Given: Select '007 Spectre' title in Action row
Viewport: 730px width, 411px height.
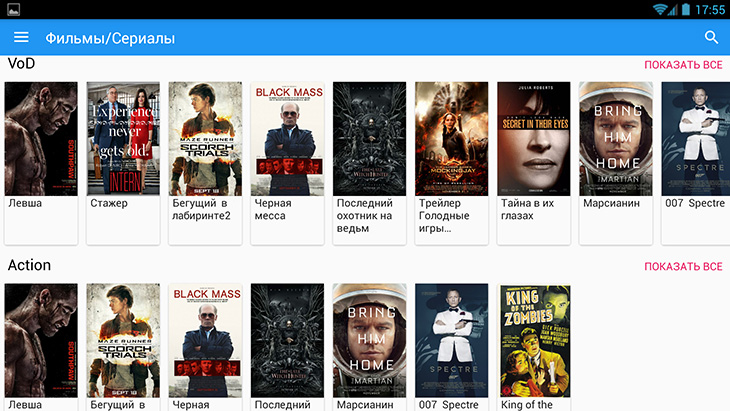Looking at the screenshot, I should click(448, 405).
